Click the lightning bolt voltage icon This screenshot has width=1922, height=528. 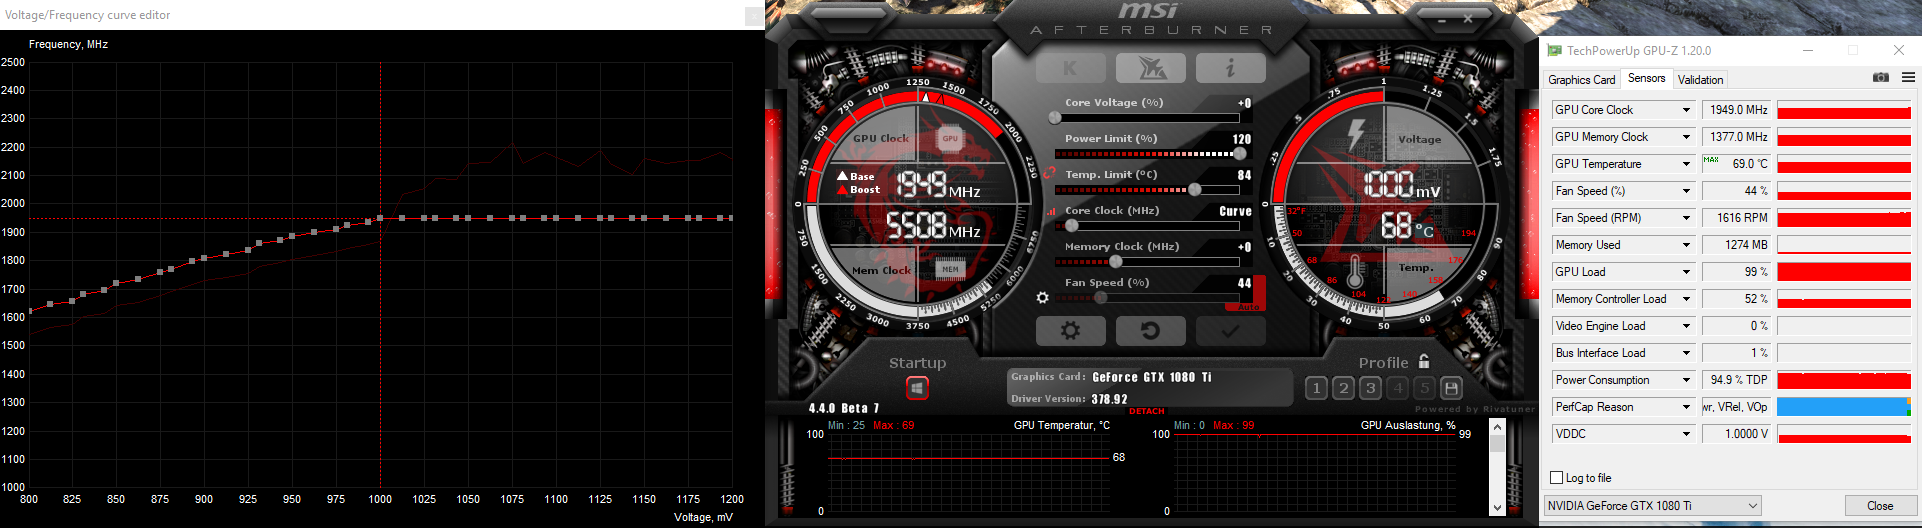(x=1356, y=136)
